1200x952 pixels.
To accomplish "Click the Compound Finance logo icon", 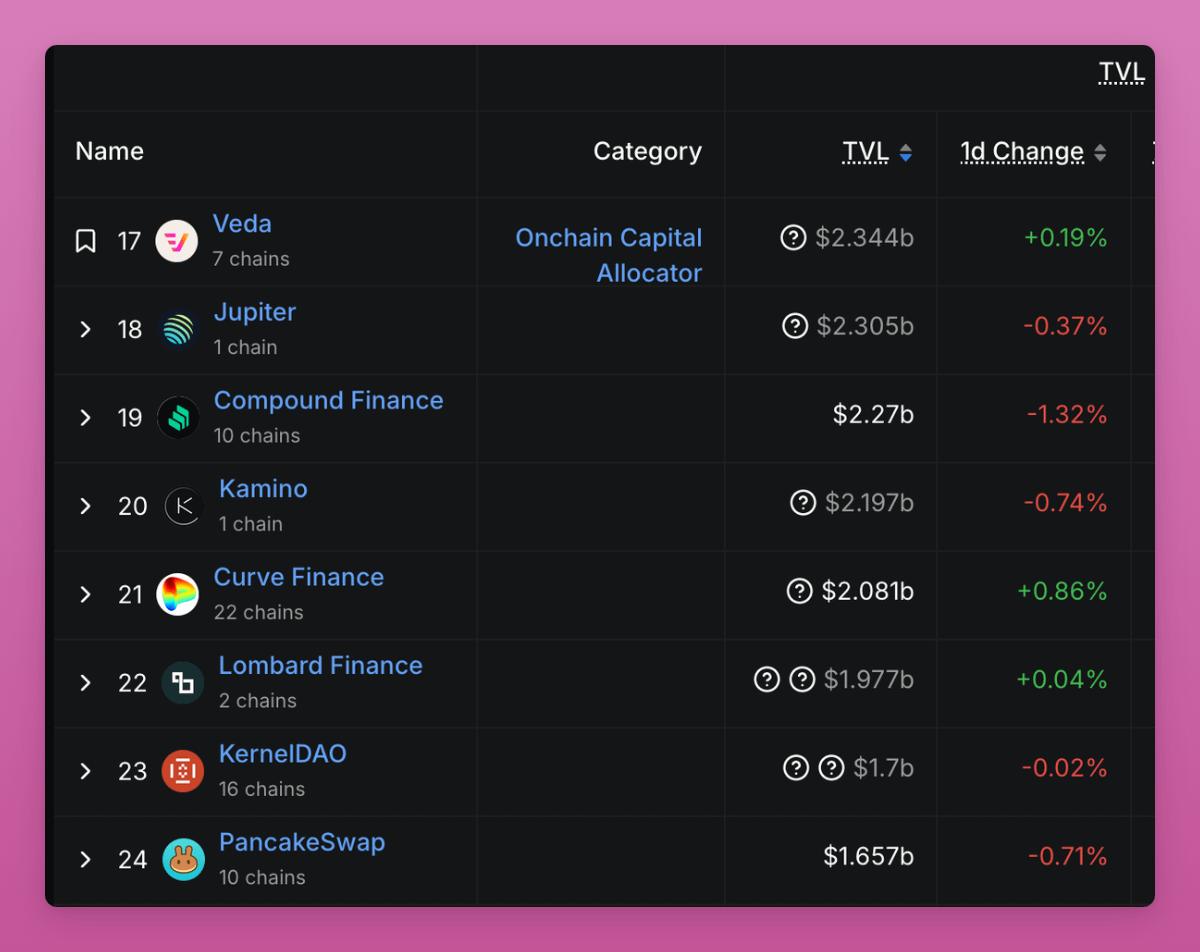I will point(178,417).
